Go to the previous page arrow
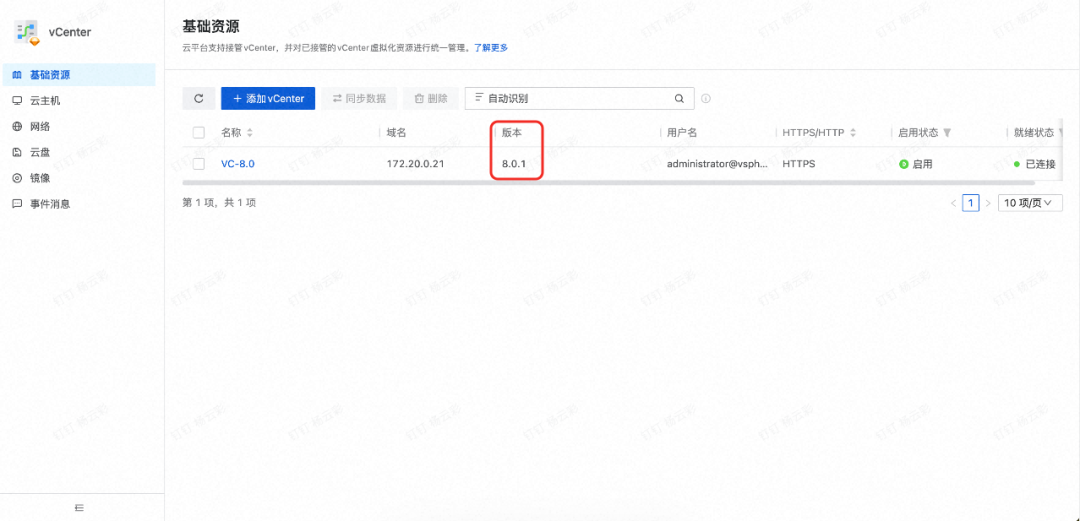 (x=953, y=203)
